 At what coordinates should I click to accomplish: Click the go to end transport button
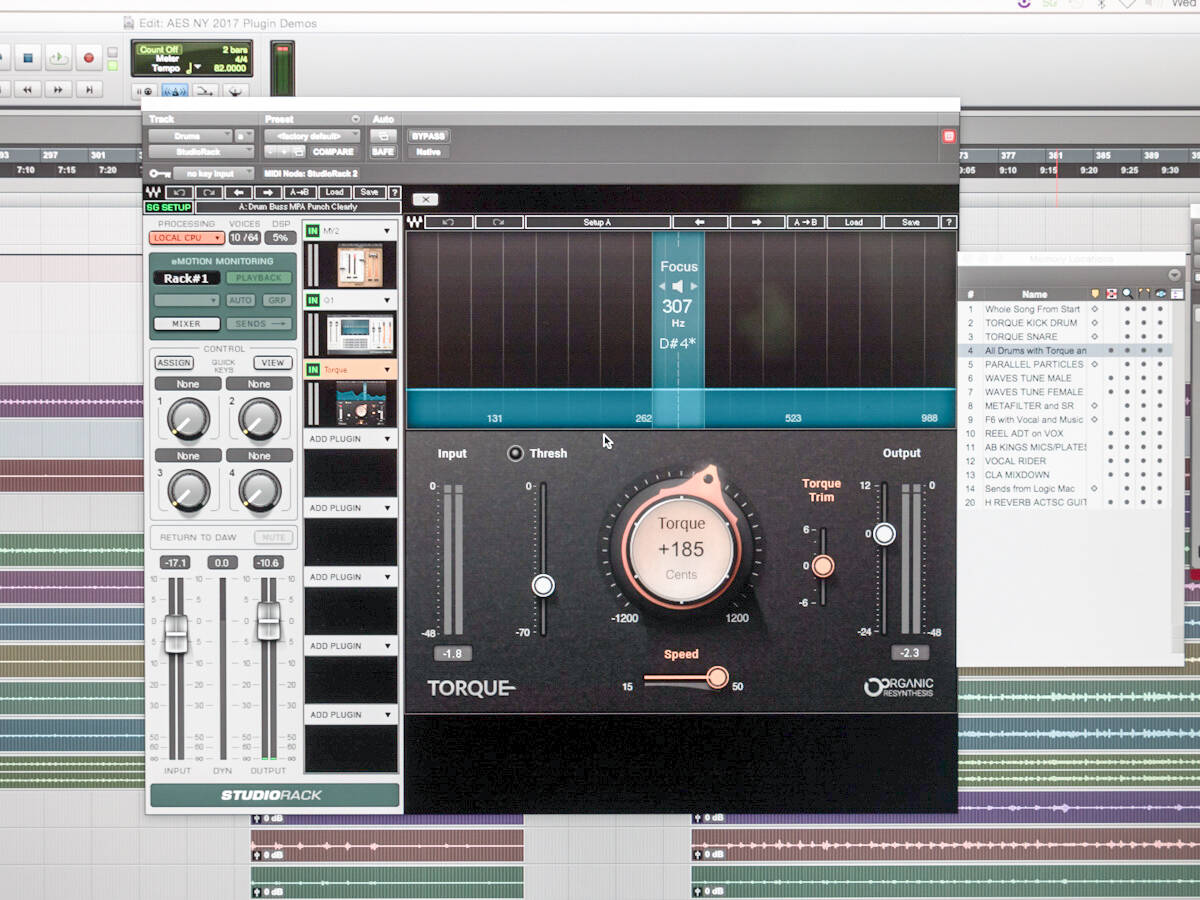(x=89, y=90)
